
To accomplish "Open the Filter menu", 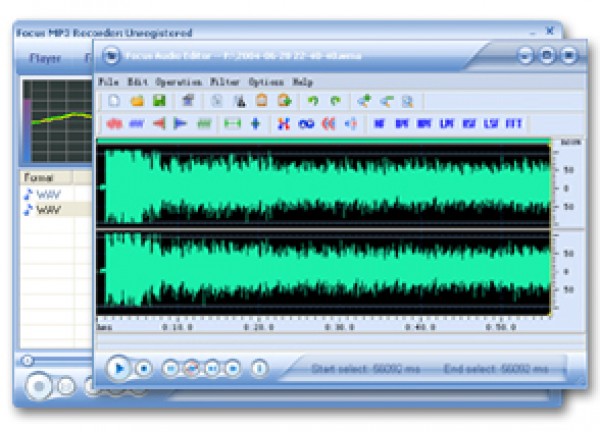I will (225, 82).
